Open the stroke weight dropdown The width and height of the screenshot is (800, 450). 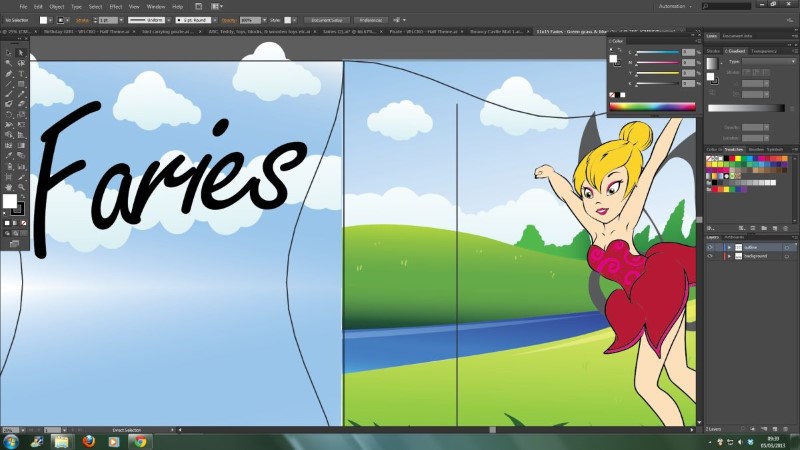coord(119,19)
